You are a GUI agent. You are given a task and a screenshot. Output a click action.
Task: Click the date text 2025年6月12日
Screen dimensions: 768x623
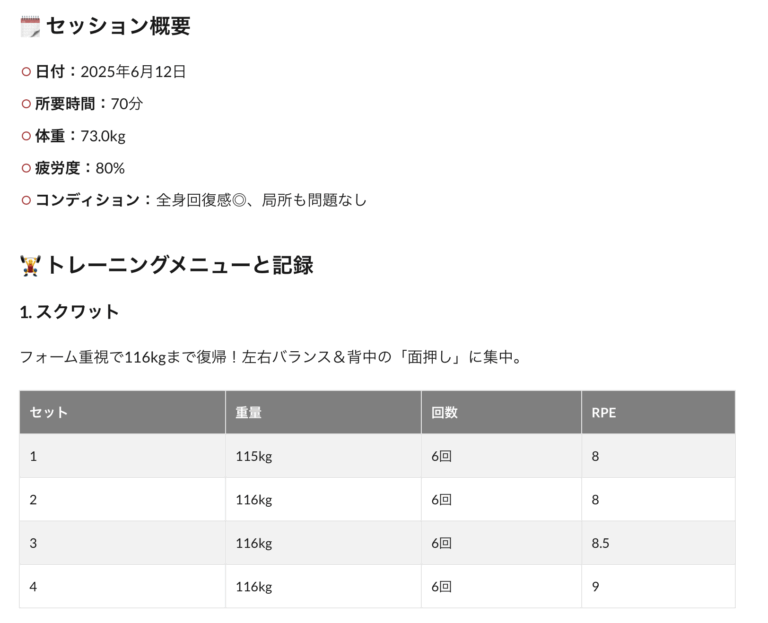click(x=133, y=72)
